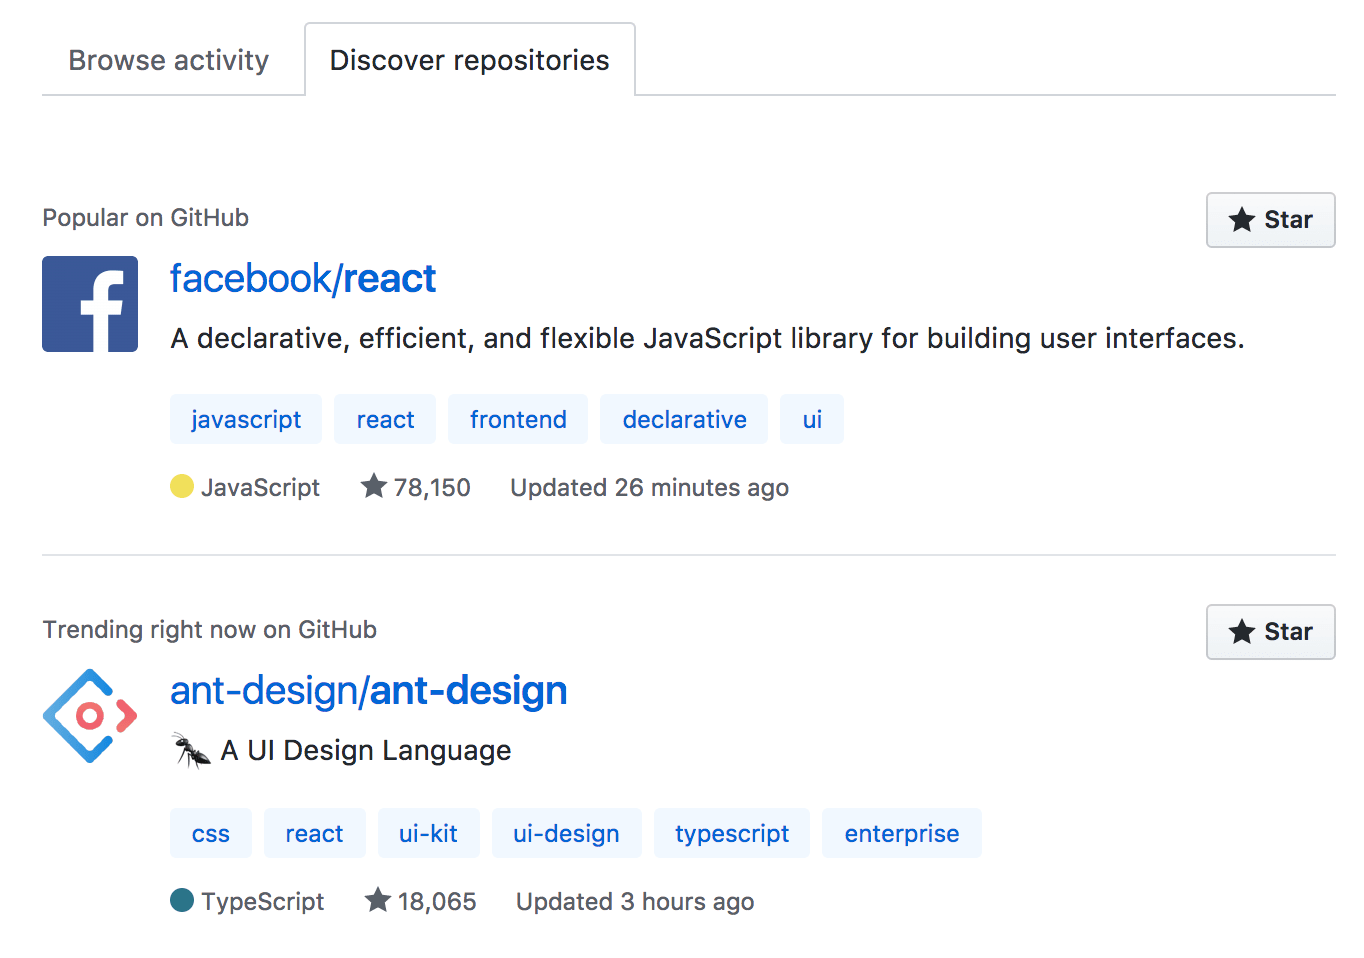Viewport: 1364px width, 958px height.
Task: Star the ant-design repository
Action: point(1270,632)
